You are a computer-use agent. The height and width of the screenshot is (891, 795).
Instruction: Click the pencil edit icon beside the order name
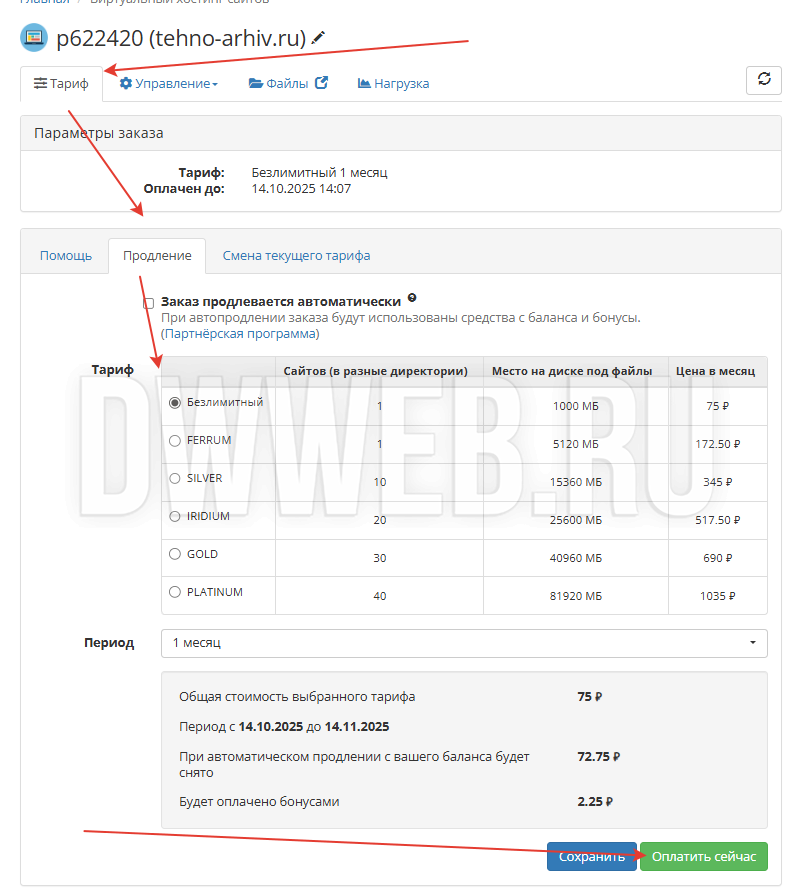[319, 38]
